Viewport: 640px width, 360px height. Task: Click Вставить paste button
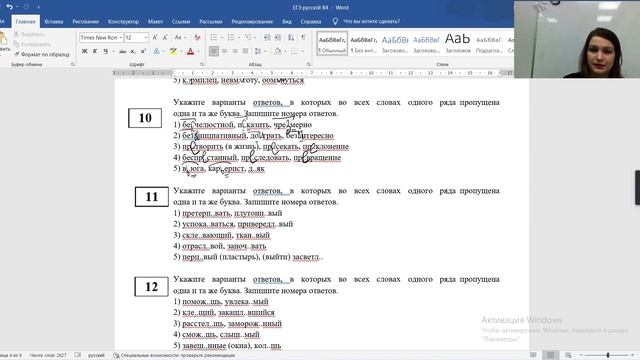coord(4,43)
